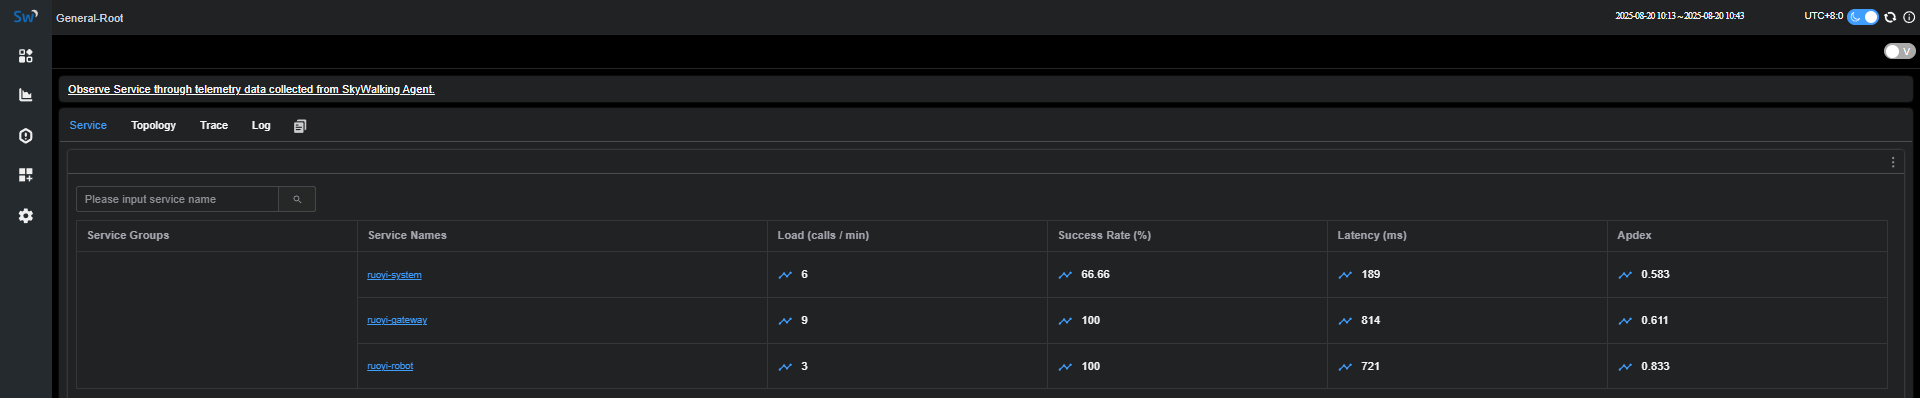The image size is (1920, 398).
Task: Open the three-dot widget menu
Action: point(1893,162)
